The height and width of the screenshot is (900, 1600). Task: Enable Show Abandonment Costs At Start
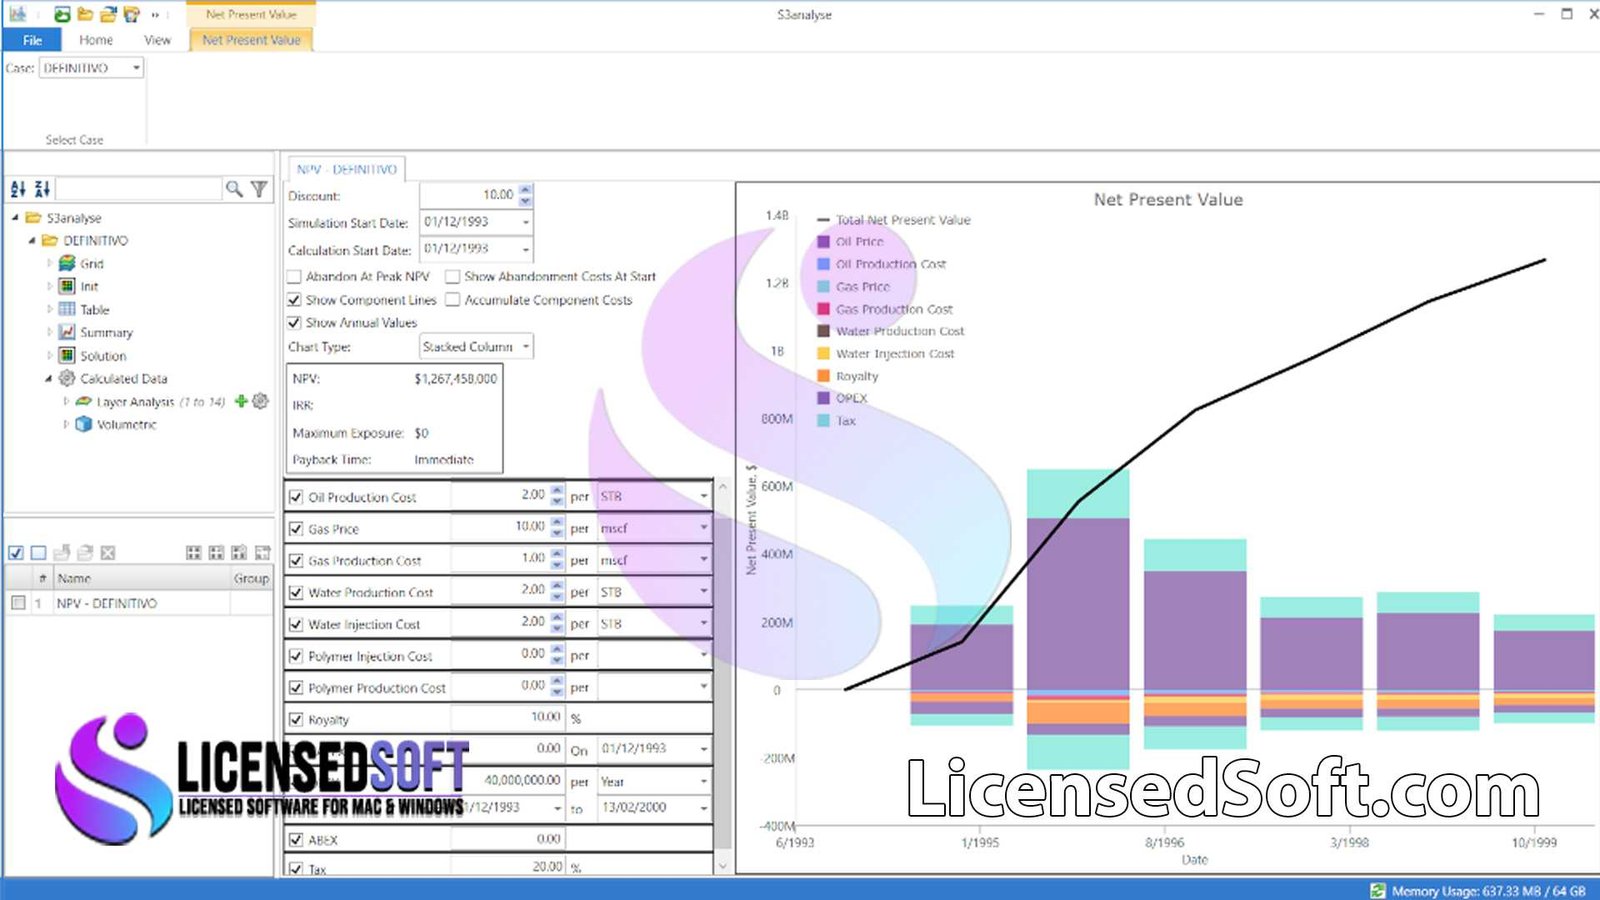click(x=452, y=276)
